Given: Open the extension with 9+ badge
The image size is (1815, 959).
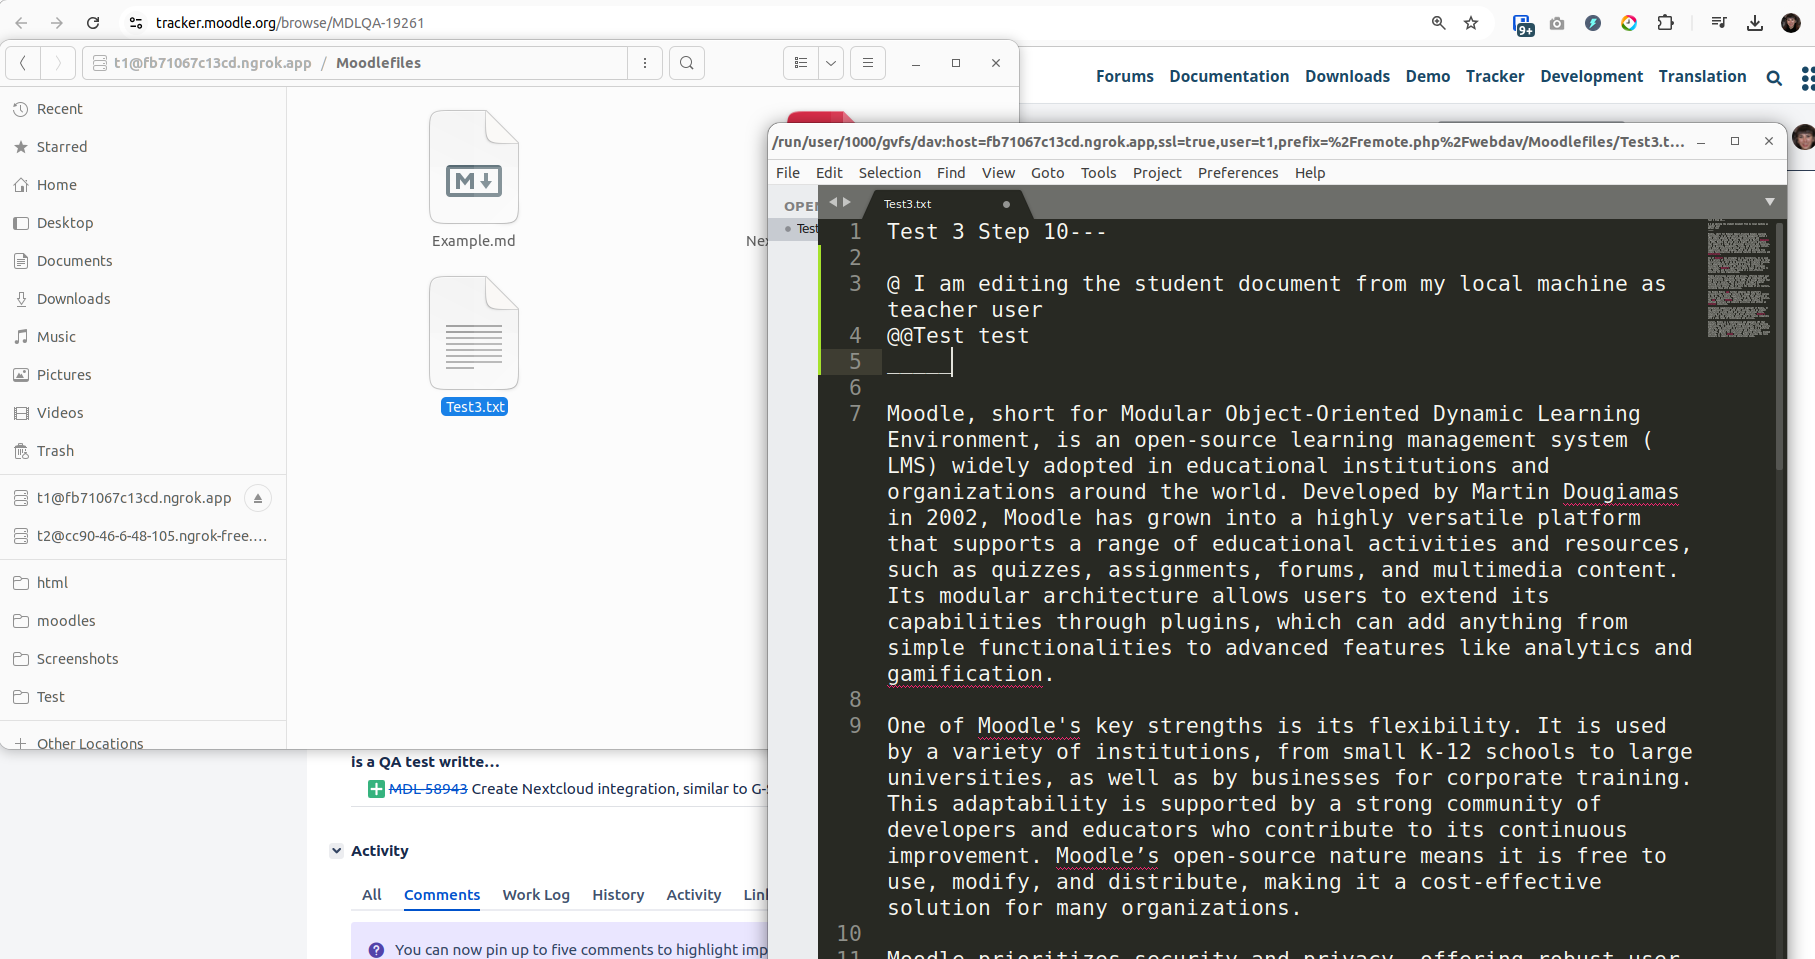Looking at the screenshot, I should tap(1523, 25).
